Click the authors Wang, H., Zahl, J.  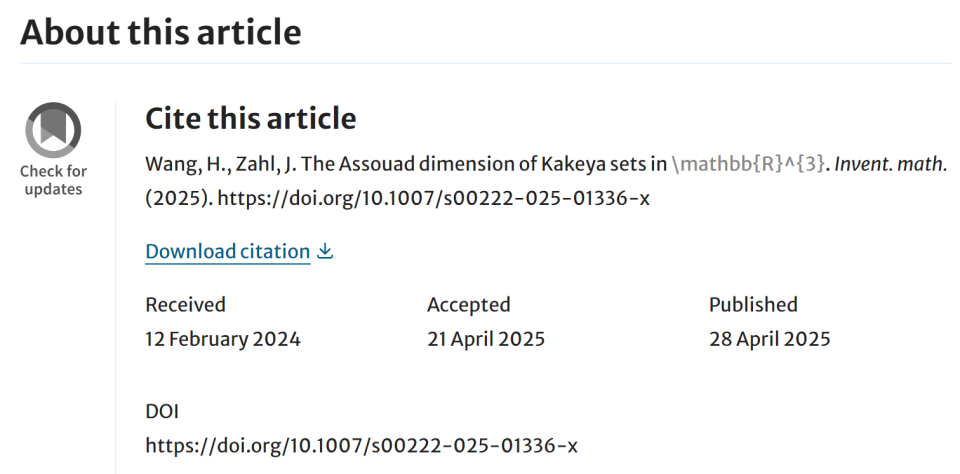point(221,165)
